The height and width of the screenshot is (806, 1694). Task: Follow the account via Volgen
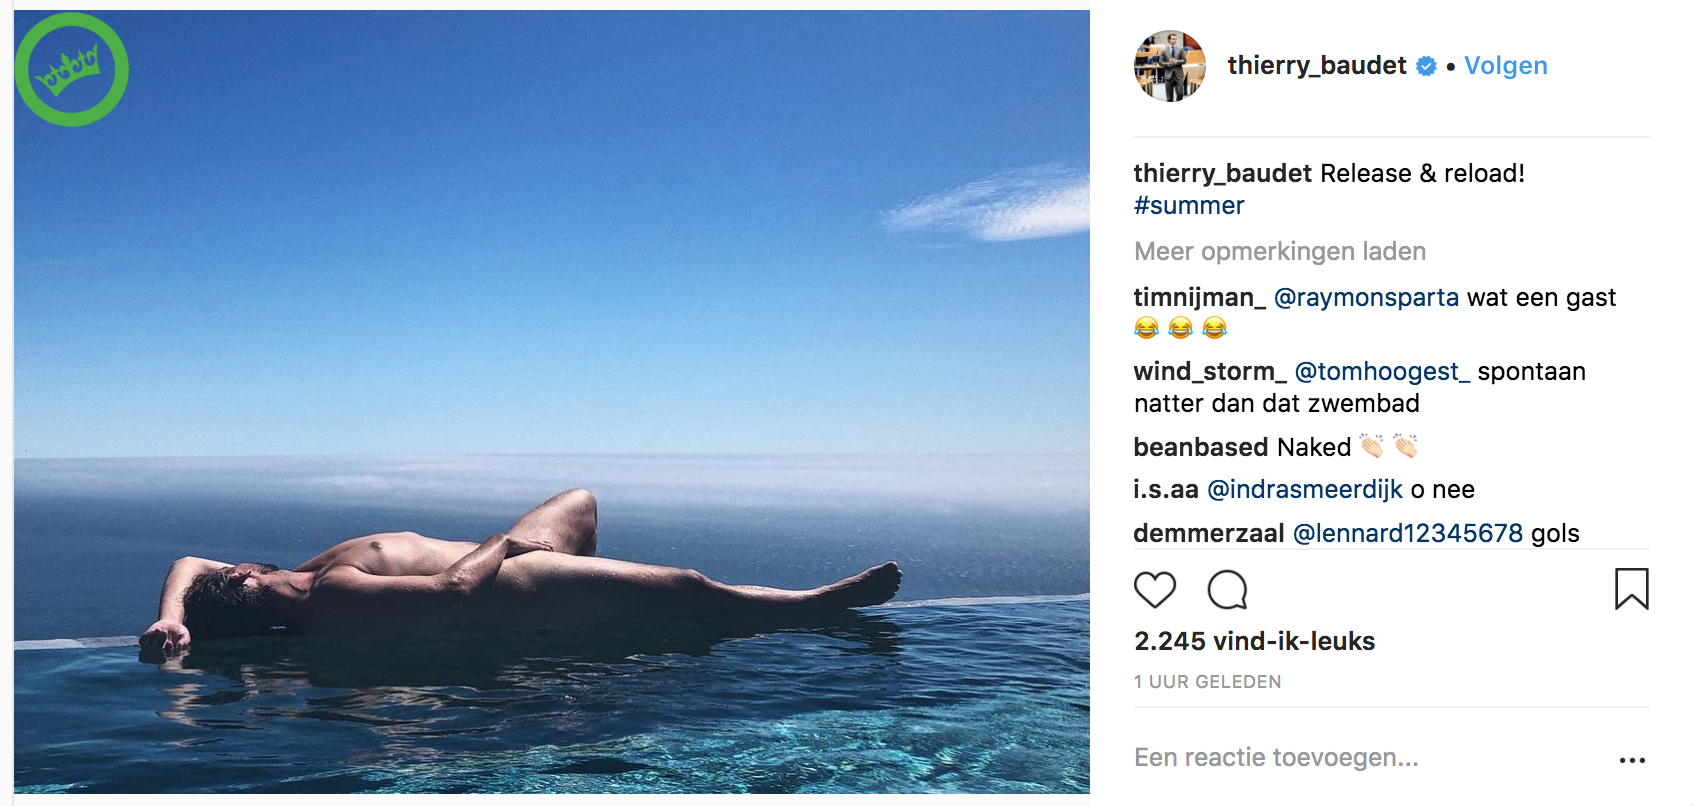(x=1505, y=66)
